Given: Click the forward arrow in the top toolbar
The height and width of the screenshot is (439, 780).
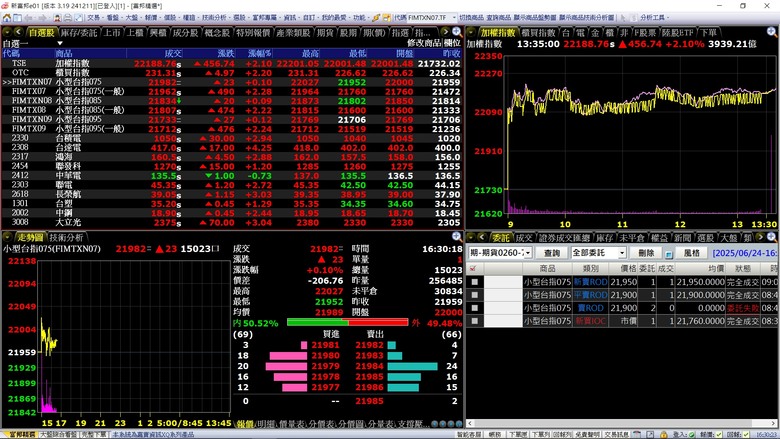Looking at the screenshot, I should [x=42, y=17].
